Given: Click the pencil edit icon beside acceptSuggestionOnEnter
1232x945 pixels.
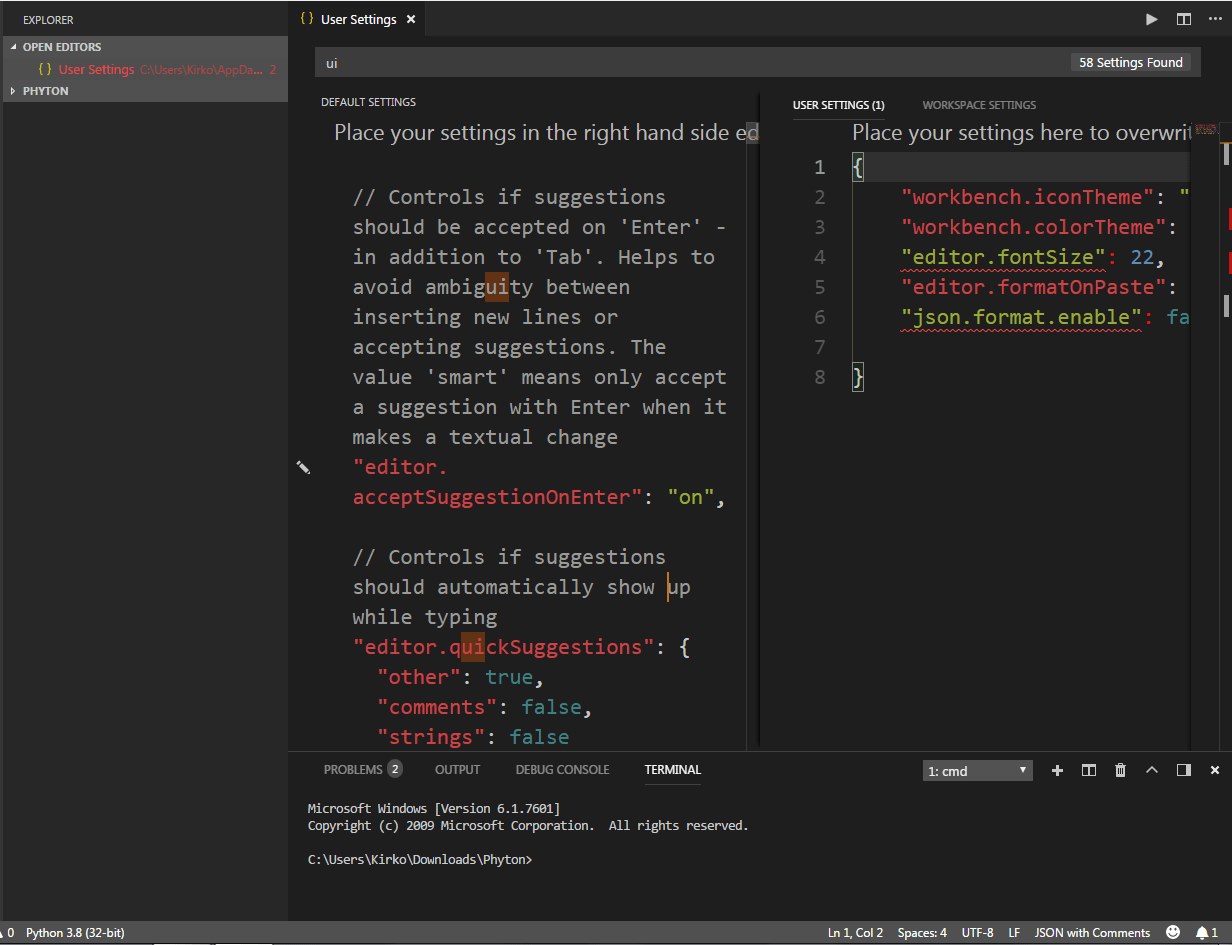Looking at the screenshot, I should click(303, 467).
